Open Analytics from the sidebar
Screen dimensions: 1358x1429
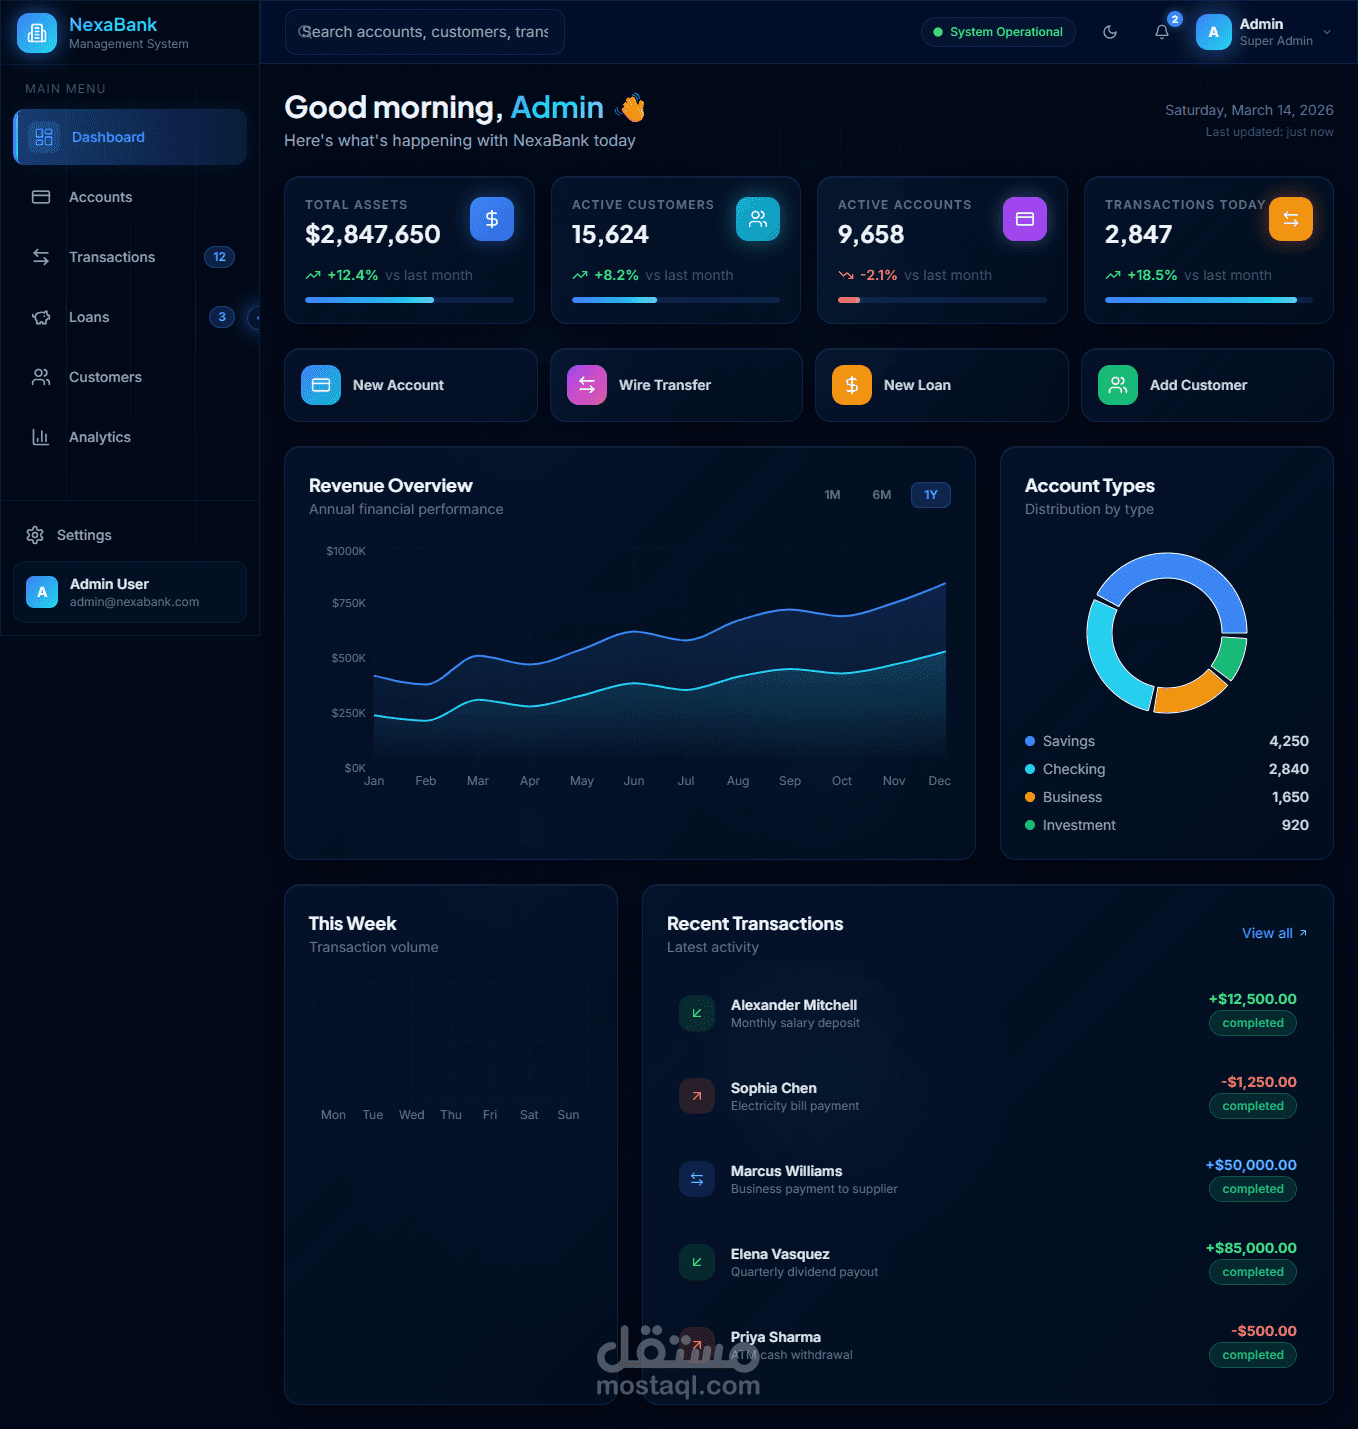coord(130,437)
